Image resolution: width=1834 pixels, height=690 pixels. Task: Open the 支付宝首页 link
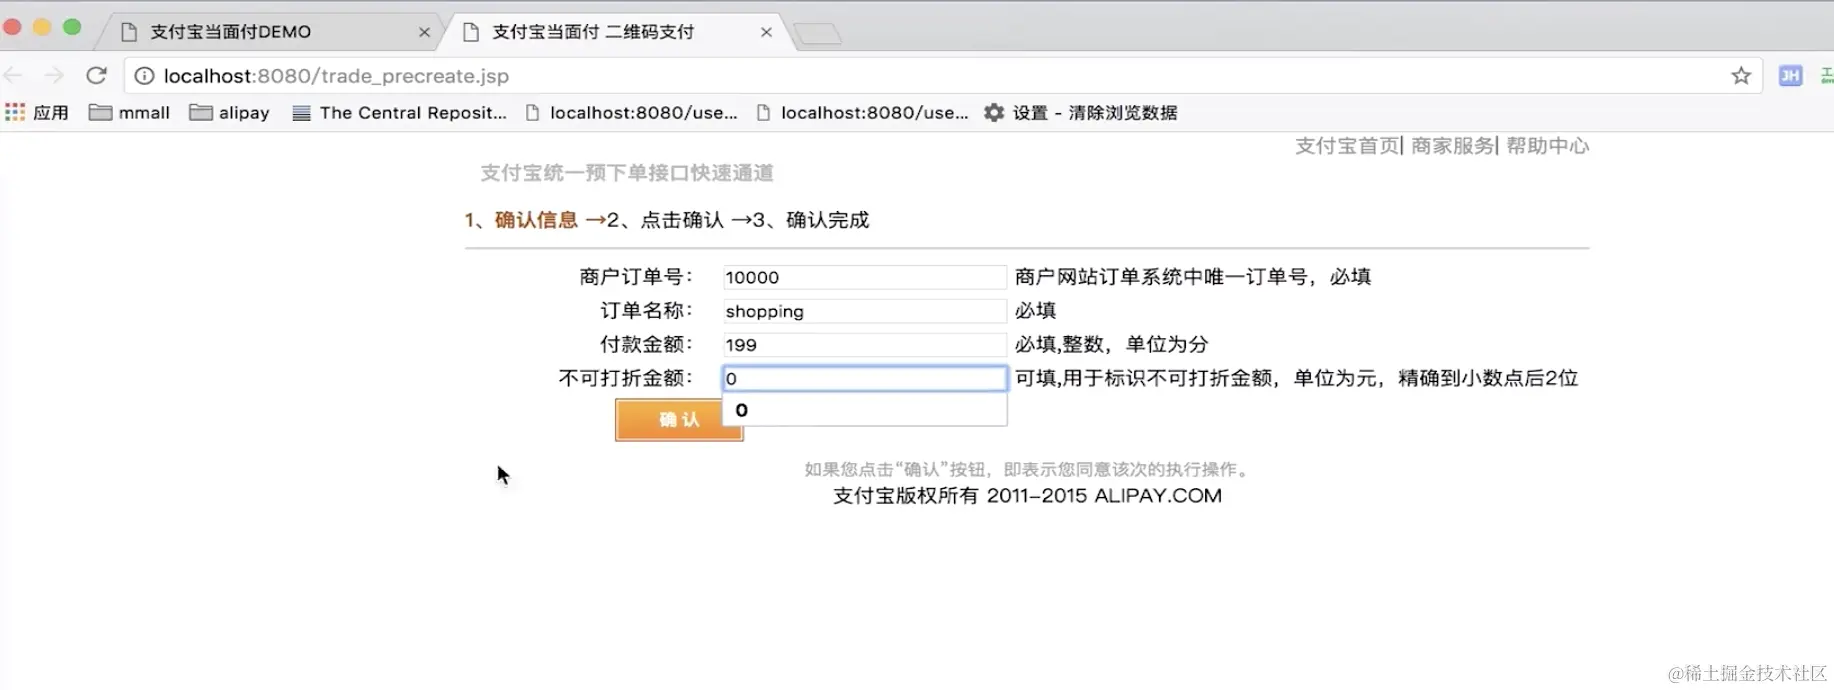click(x=1348, y=146)
